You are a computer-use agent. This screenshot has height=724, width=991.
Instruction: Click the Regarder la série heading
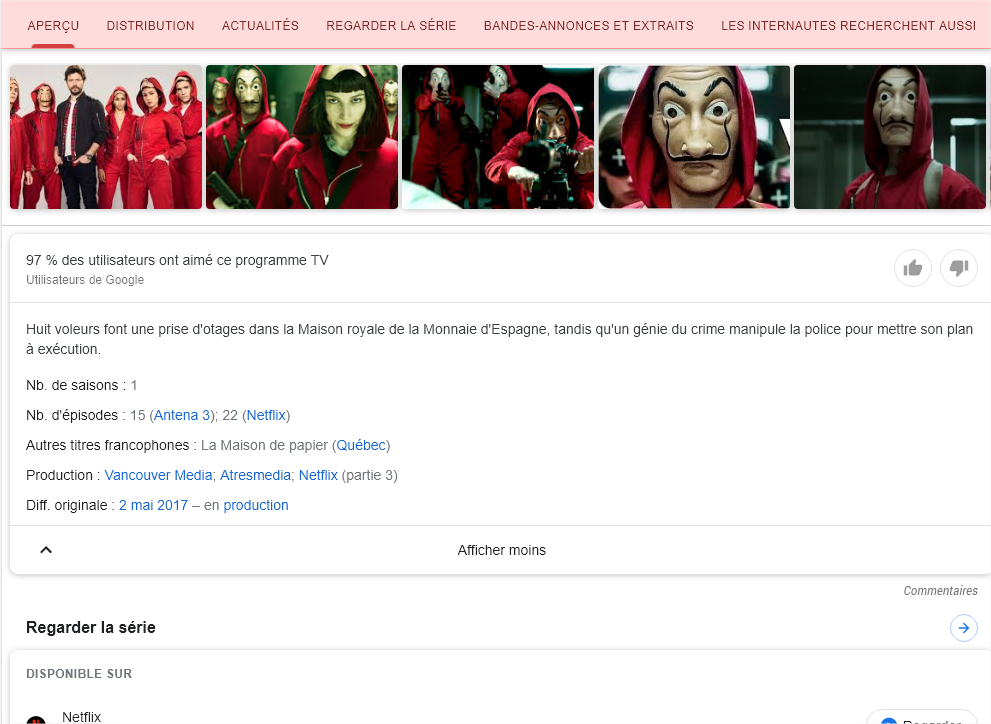point(90,627)
